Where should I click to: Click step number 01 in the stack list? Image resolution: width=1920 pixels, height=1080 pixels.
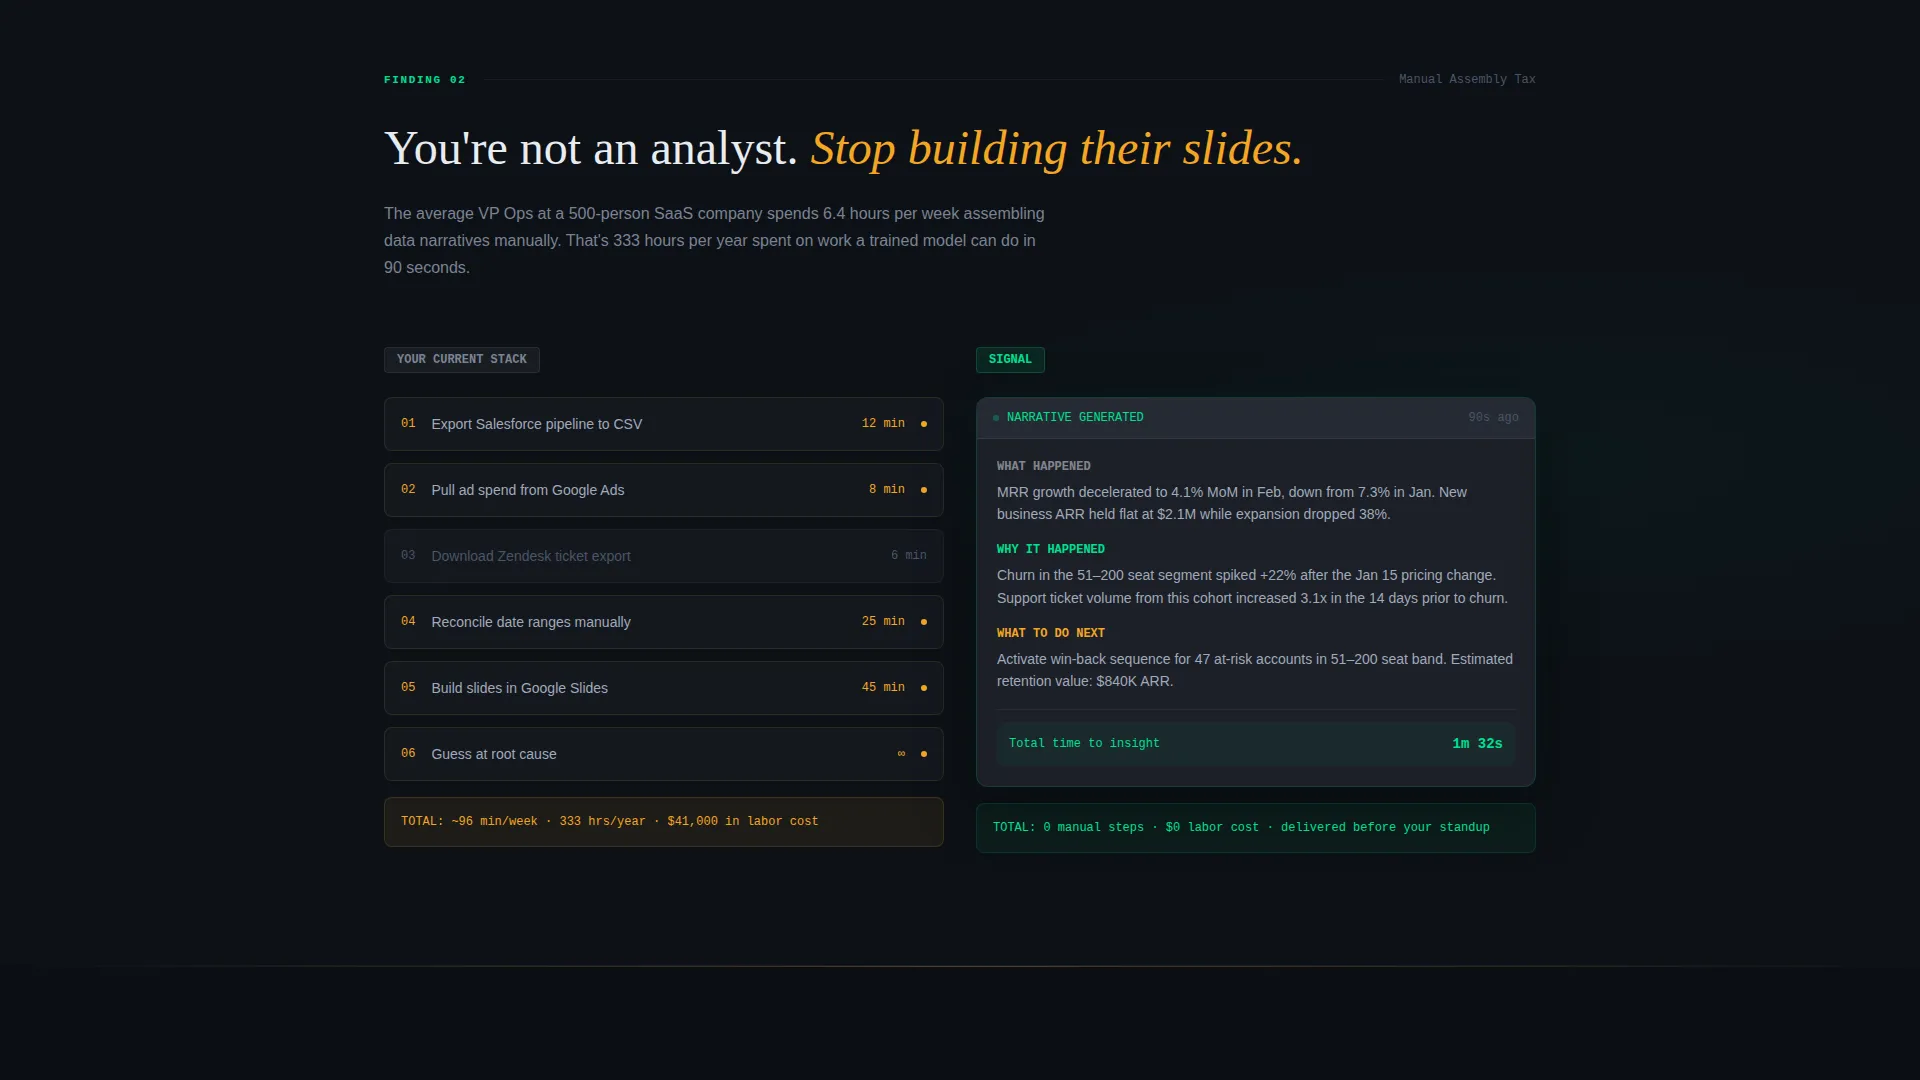(408, 424)
